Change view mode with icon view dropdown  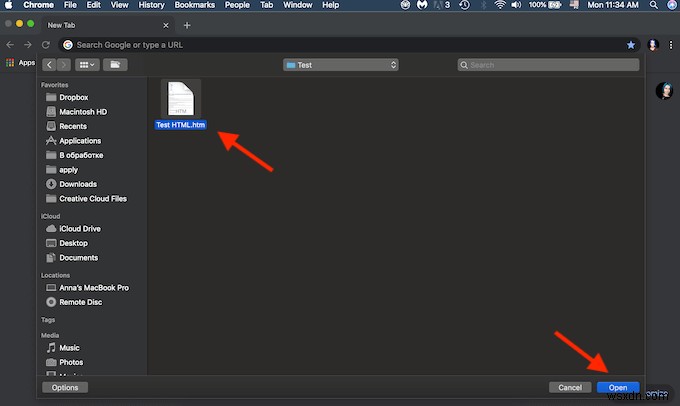[x=87, y=65]
